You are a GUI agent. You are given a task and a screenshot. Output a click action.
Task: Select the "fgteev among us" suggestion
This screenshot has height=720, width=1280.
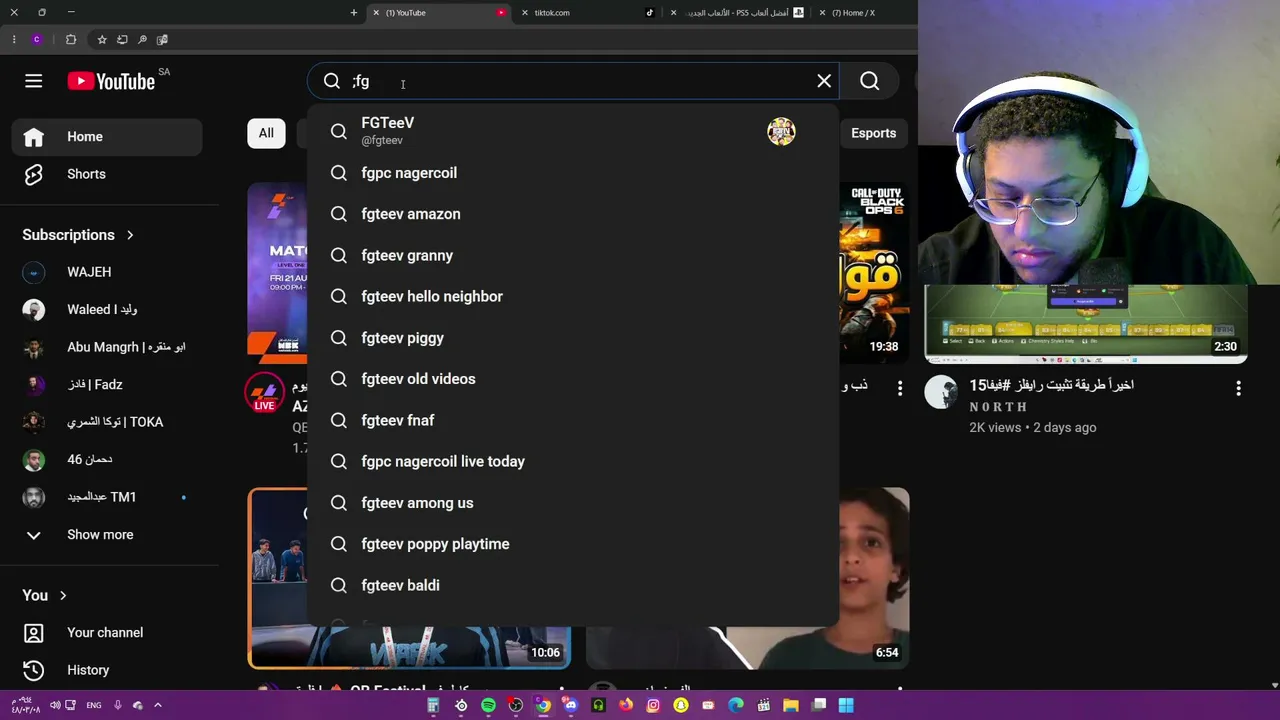pos(573,503)
